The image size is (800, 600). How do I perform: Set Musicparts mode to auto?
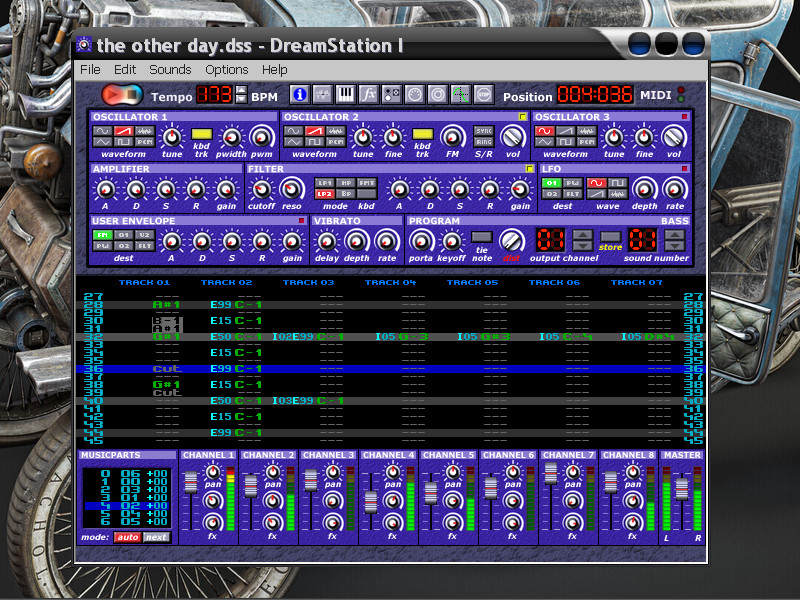128,537
